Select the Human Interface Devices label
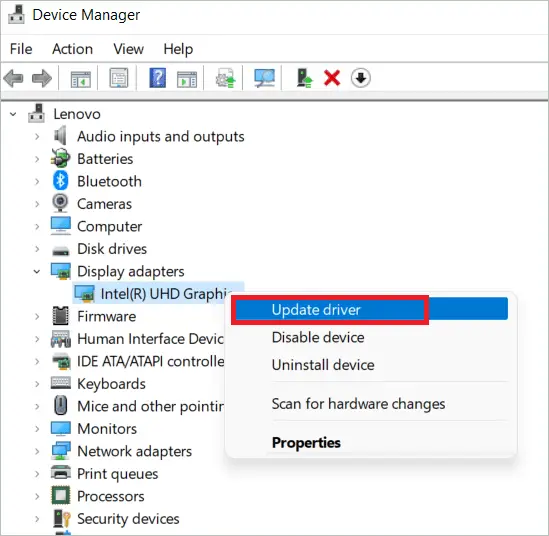 [x=151, y=339]
